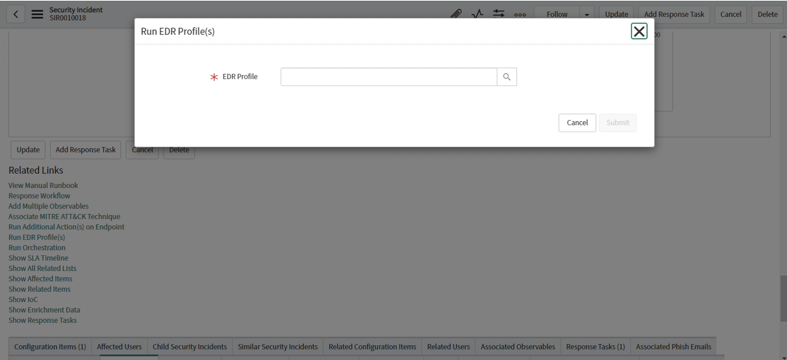
Task: Submit the EDR Profile selection
Action: pyautogui.click(x=618, y=123)
